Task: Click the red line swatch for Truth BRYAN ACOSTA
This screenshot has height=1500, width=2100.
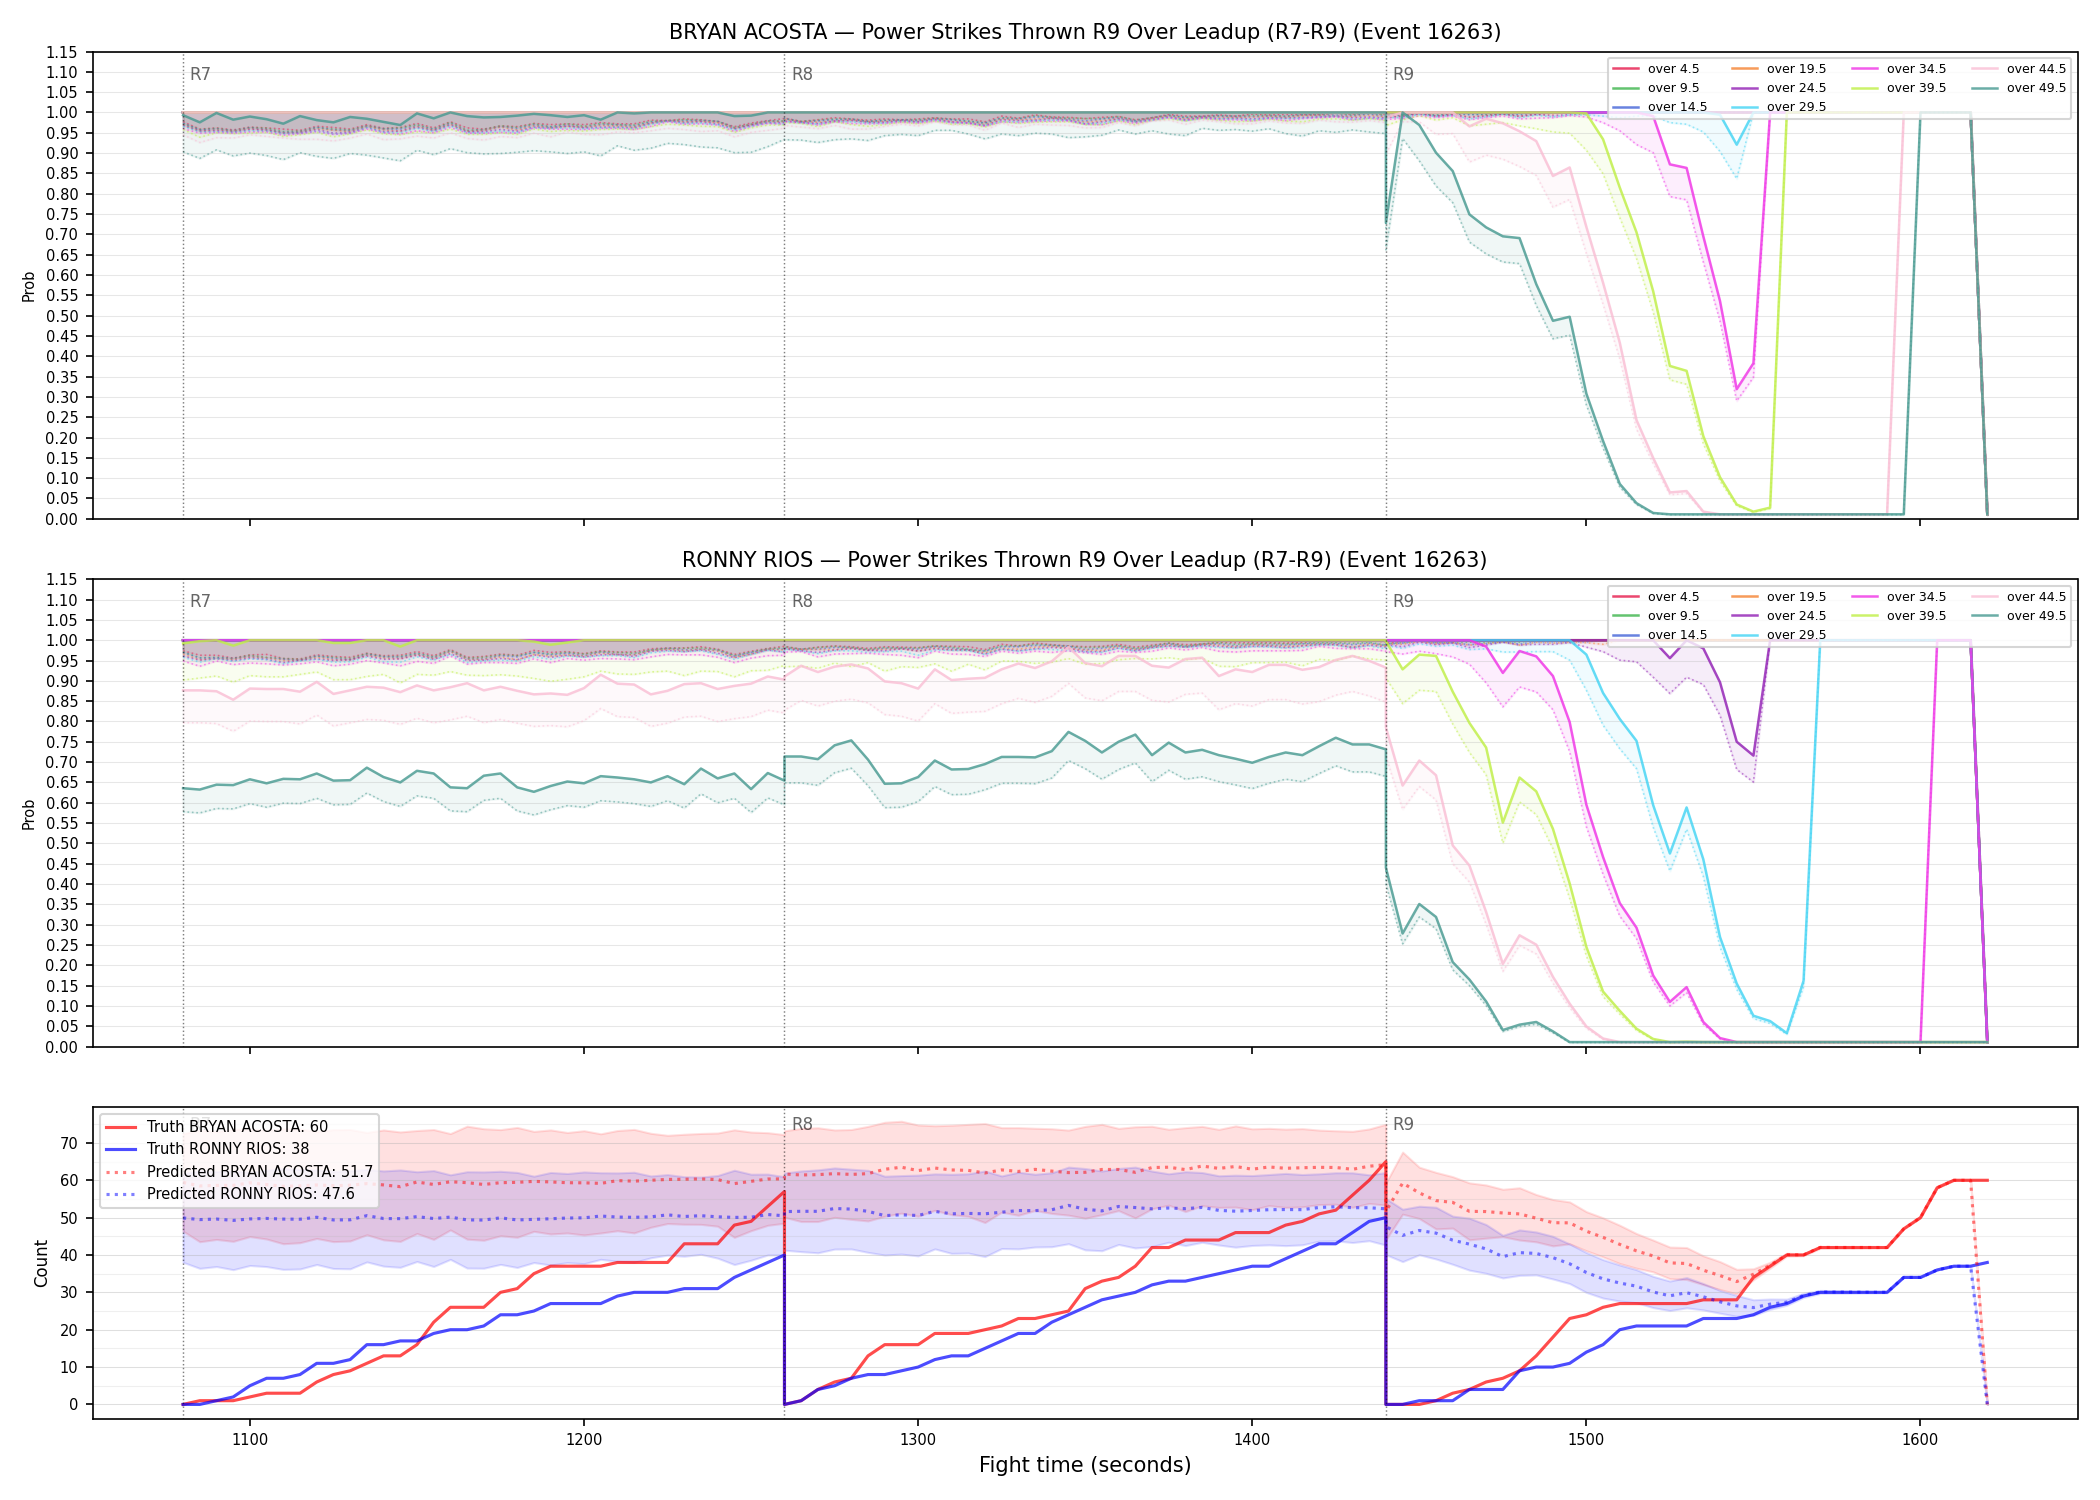Action: pyautogui.click(x=120, y=1127)
